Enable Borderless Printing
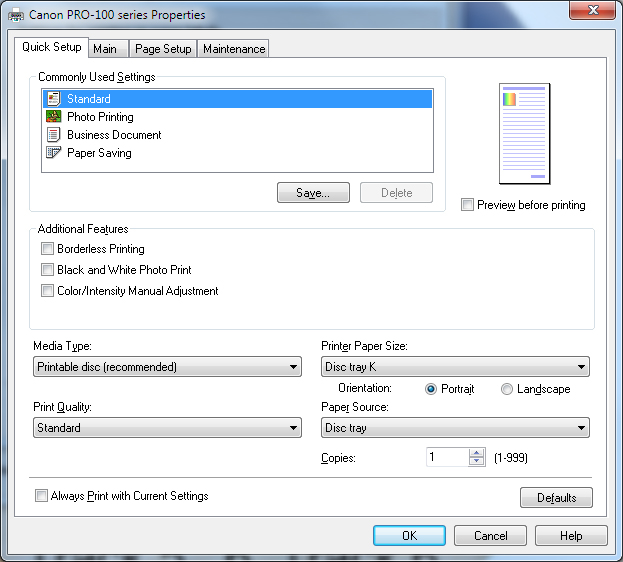Viewport: 623px width, 562px height. (x=47, y=249)
